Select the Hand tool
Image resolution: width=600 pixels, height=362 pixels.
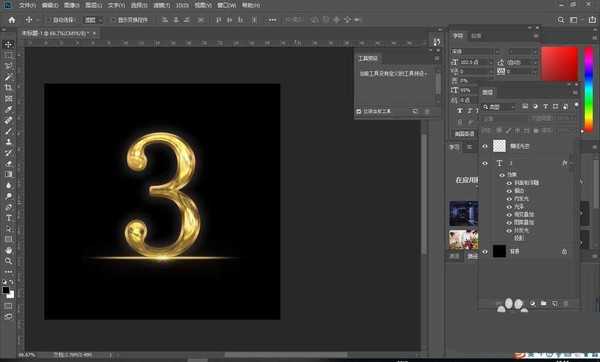(8, 250)
